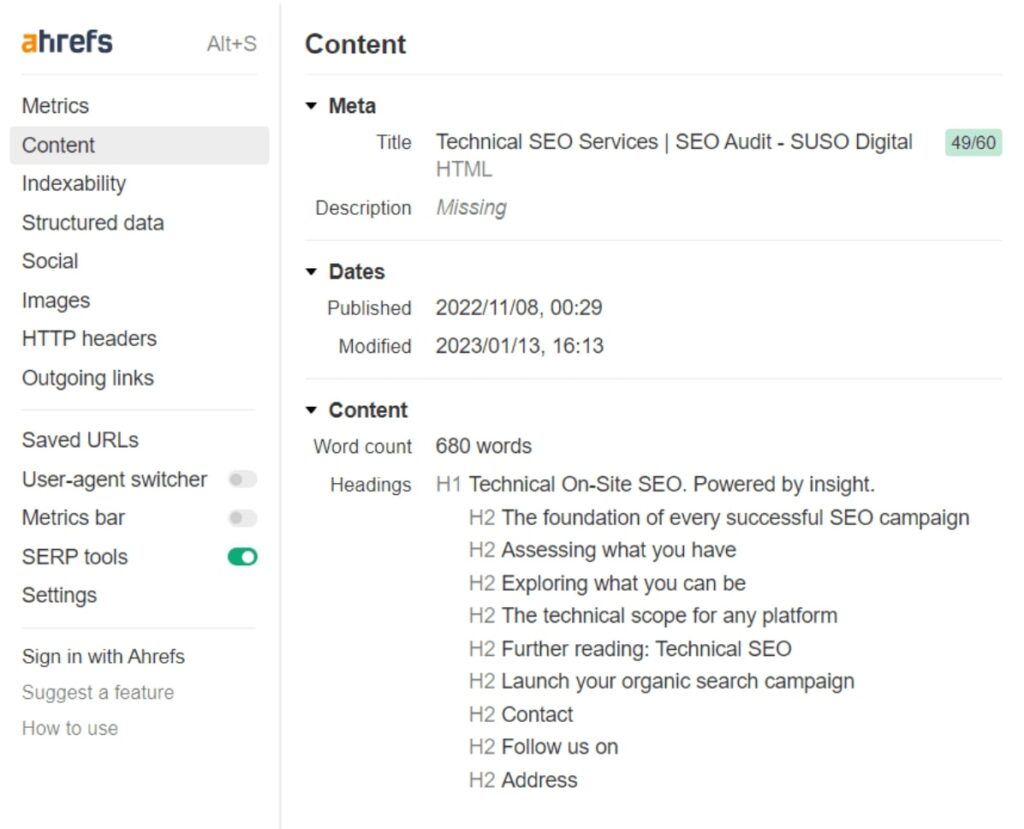Click Suggest a feature link
Image resolution: width=1024 pixels, height=829 pixels.
point(97,692)
